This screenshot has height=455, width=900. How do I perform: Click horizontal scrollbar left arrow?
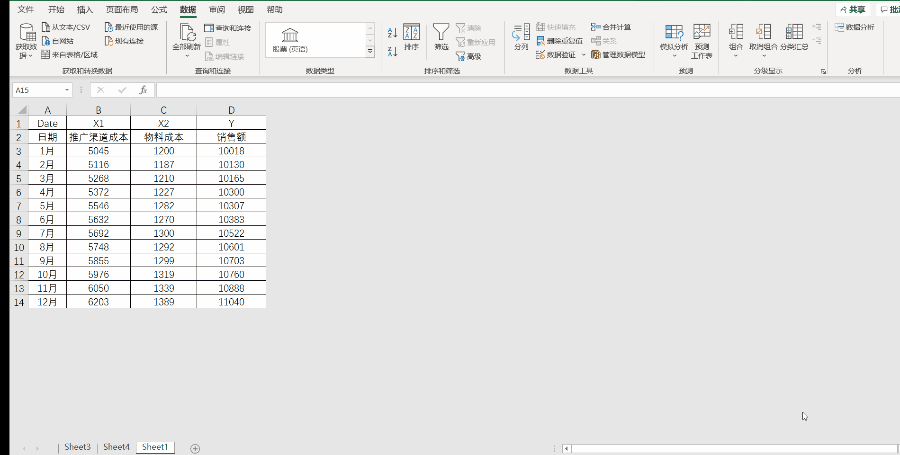click(x=567, y=449)
